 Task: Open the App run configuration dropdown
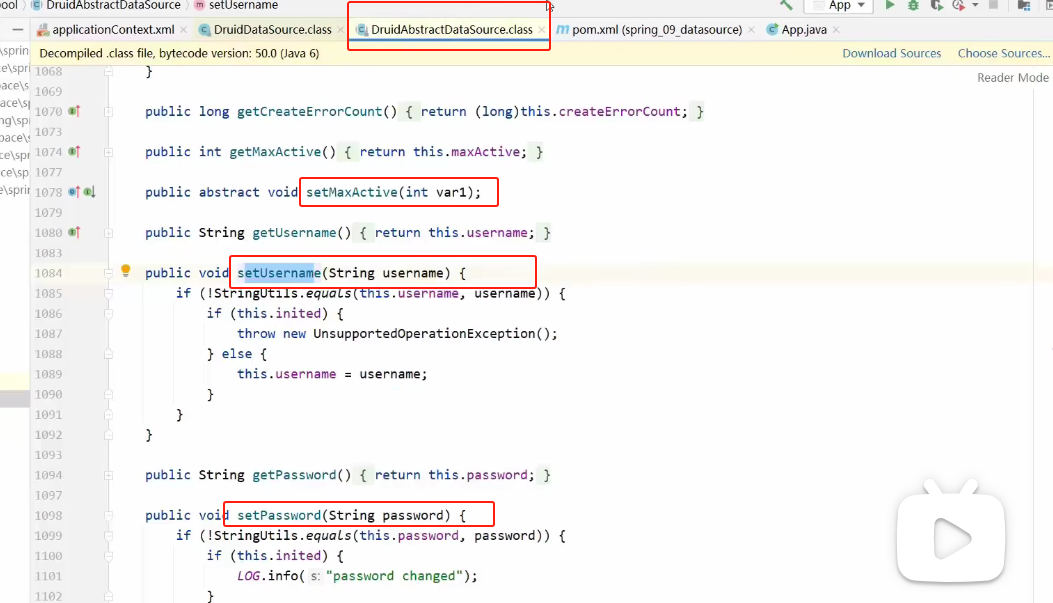click(x=839, y=5)
